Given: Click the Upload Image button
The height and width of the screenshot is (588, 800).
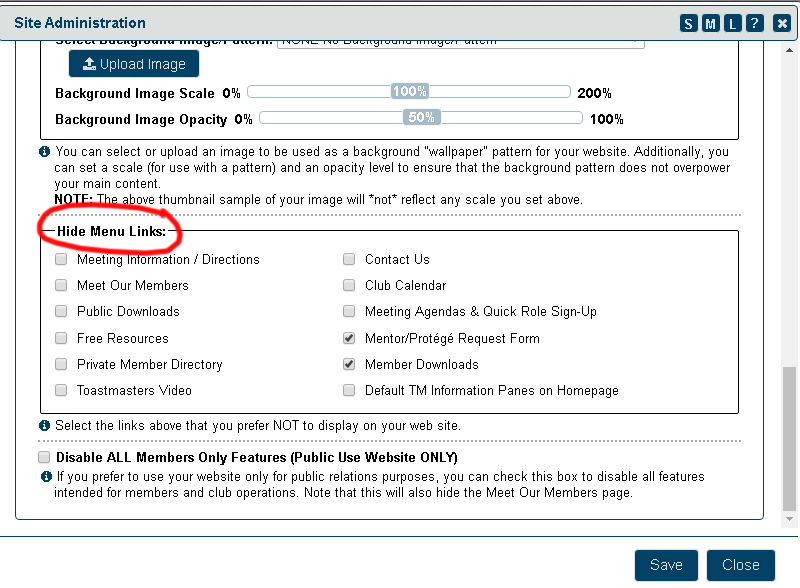Looking at the screenshot, I should (x=133, y=64).
